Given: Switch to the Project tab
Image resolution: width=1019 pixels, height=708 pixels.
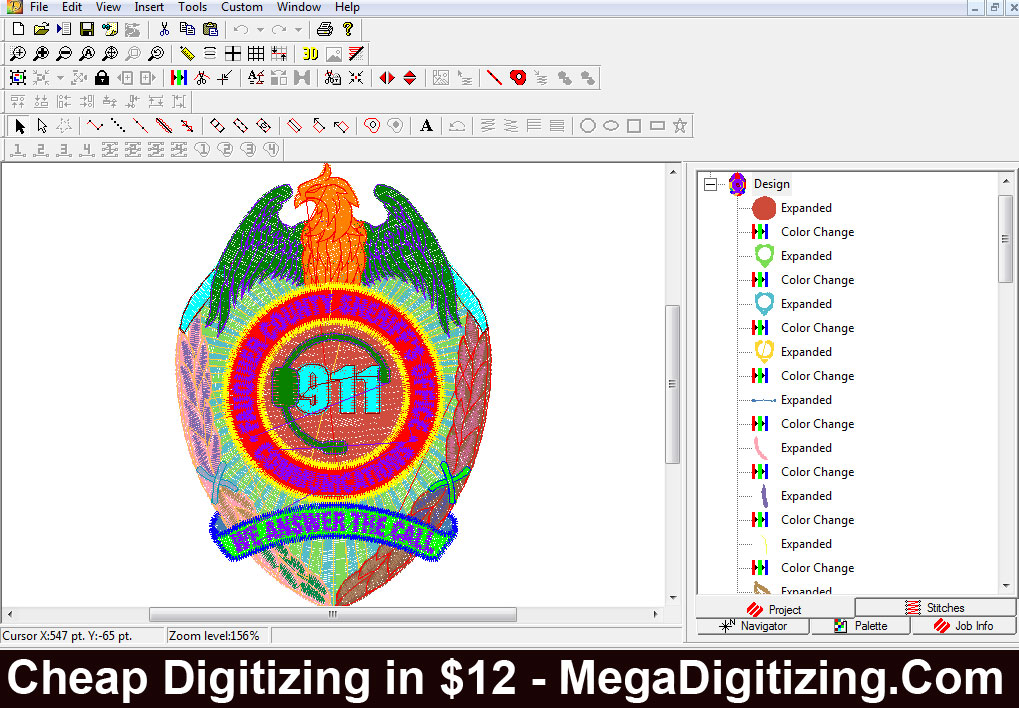Looking at the screenshot, I should pos(775,609).
